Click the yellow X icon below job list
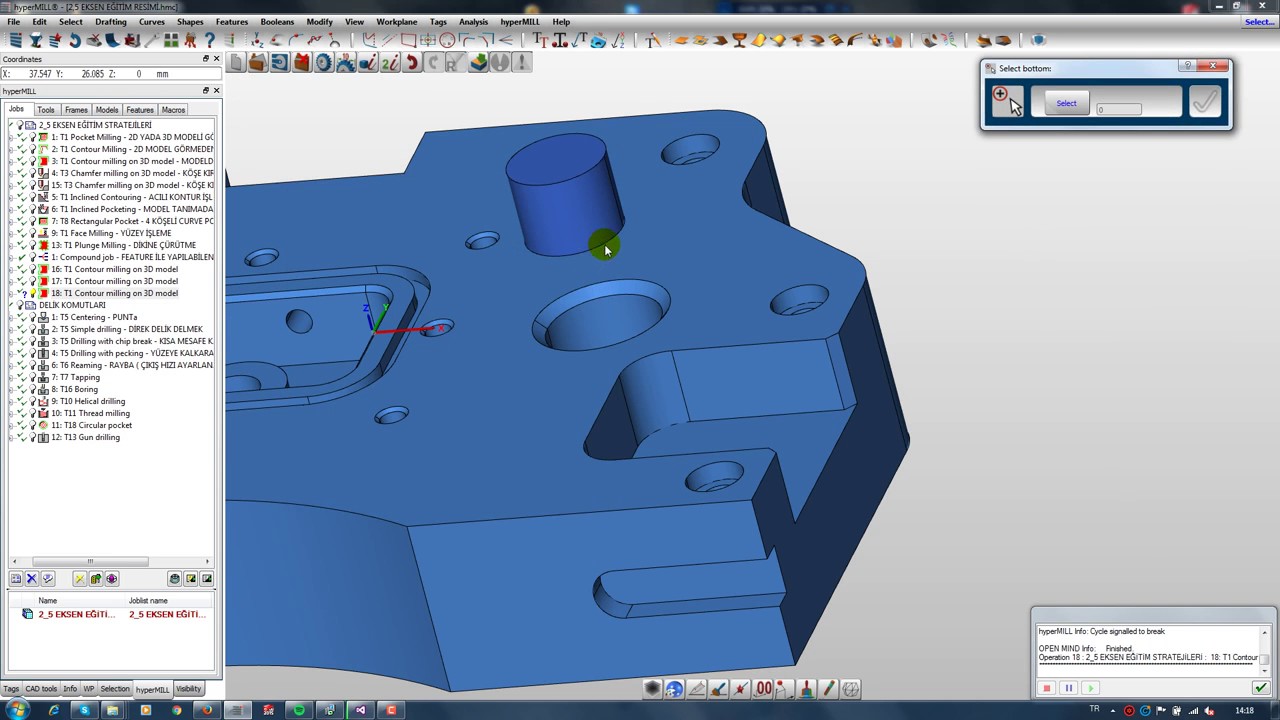This screenshot has height=720, width=1280. click(x=80, y=579)
